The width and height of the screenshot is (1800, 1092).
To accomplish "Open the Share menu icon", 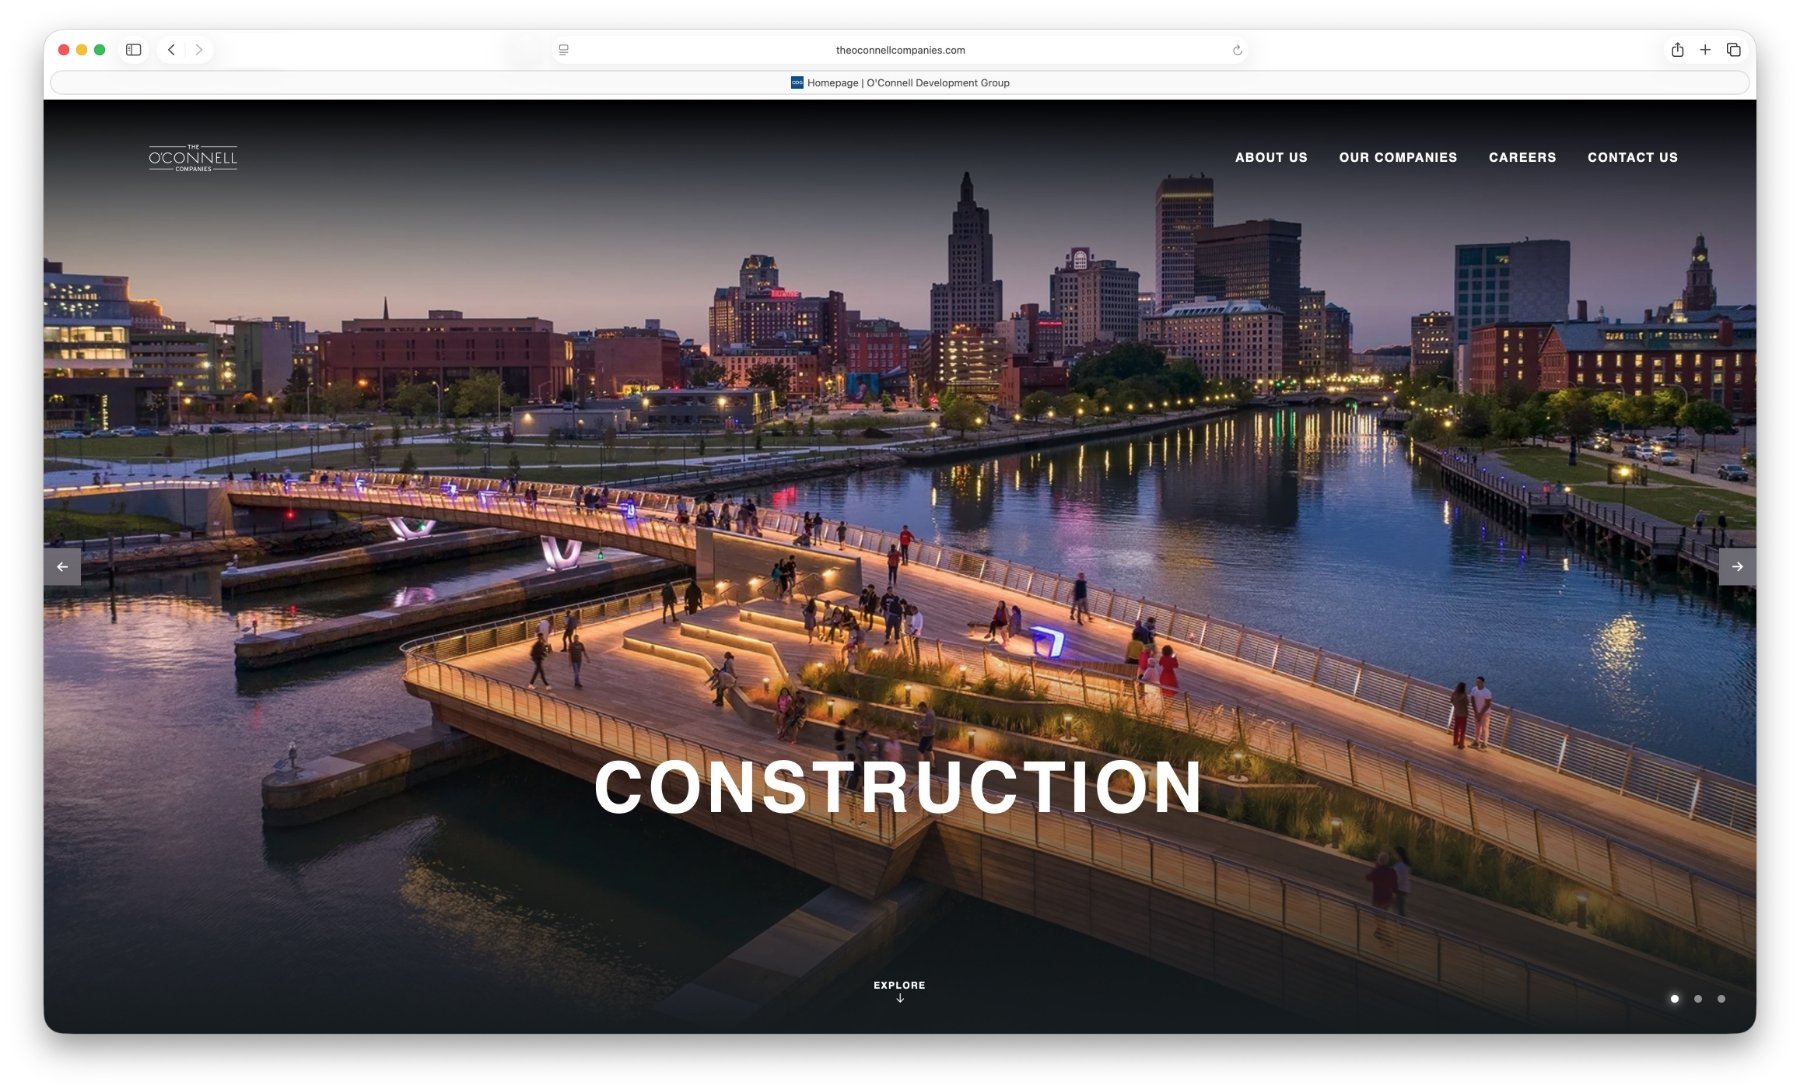I will tap(1677, 50).
